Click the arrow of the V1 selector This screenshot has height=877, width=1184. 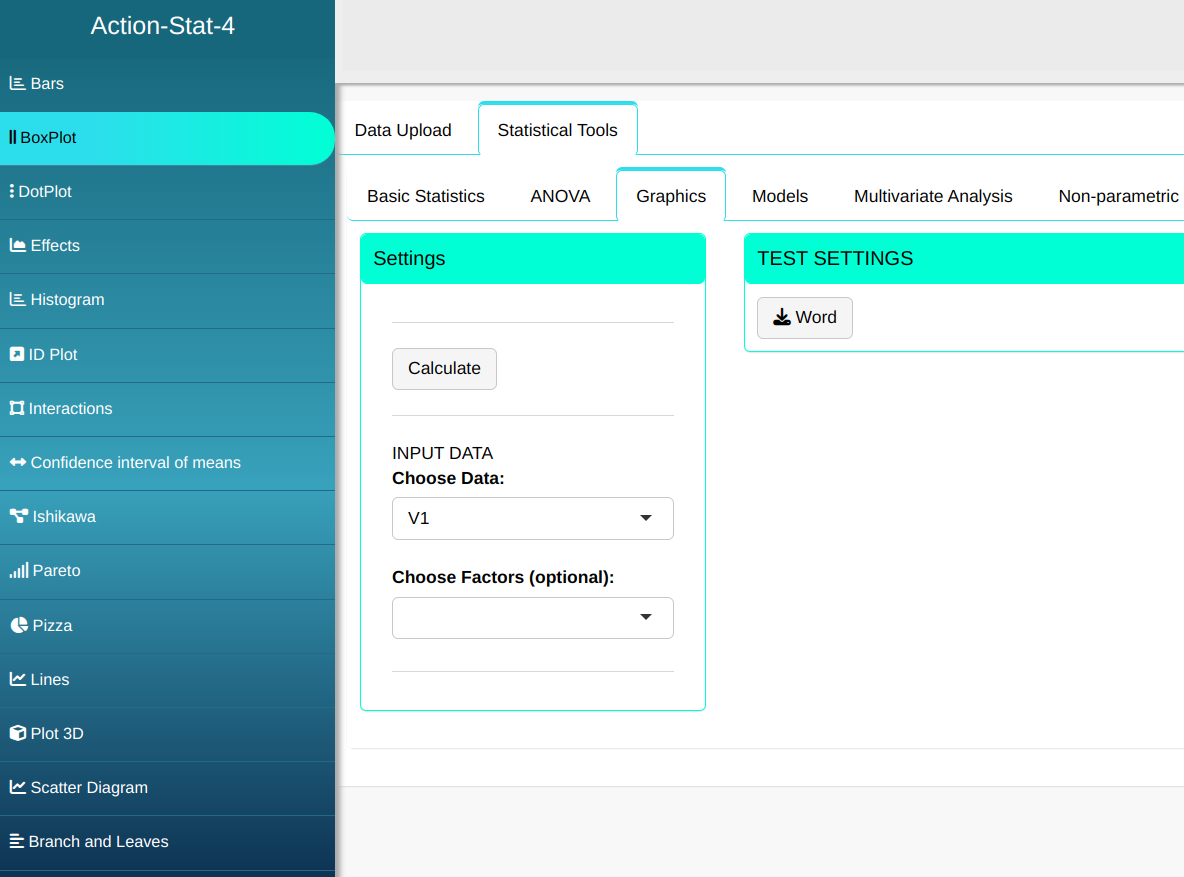pyautogui.click(x=646, y=518)
